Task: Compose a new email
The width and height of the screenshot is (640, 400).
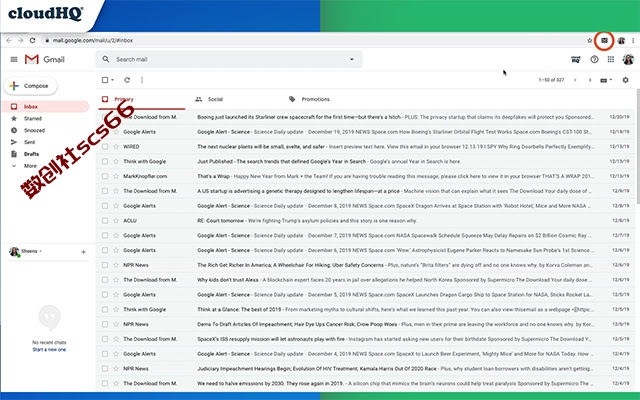Action: pos(31,86)
